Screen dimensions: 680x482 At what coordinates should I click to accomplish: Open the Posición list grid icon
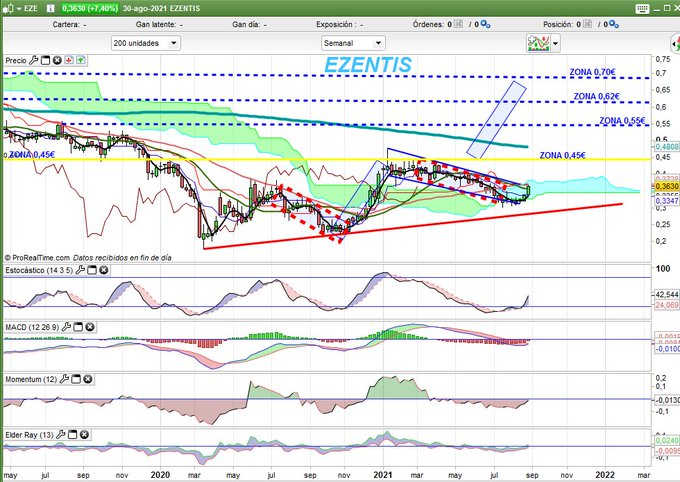point(588,24)
